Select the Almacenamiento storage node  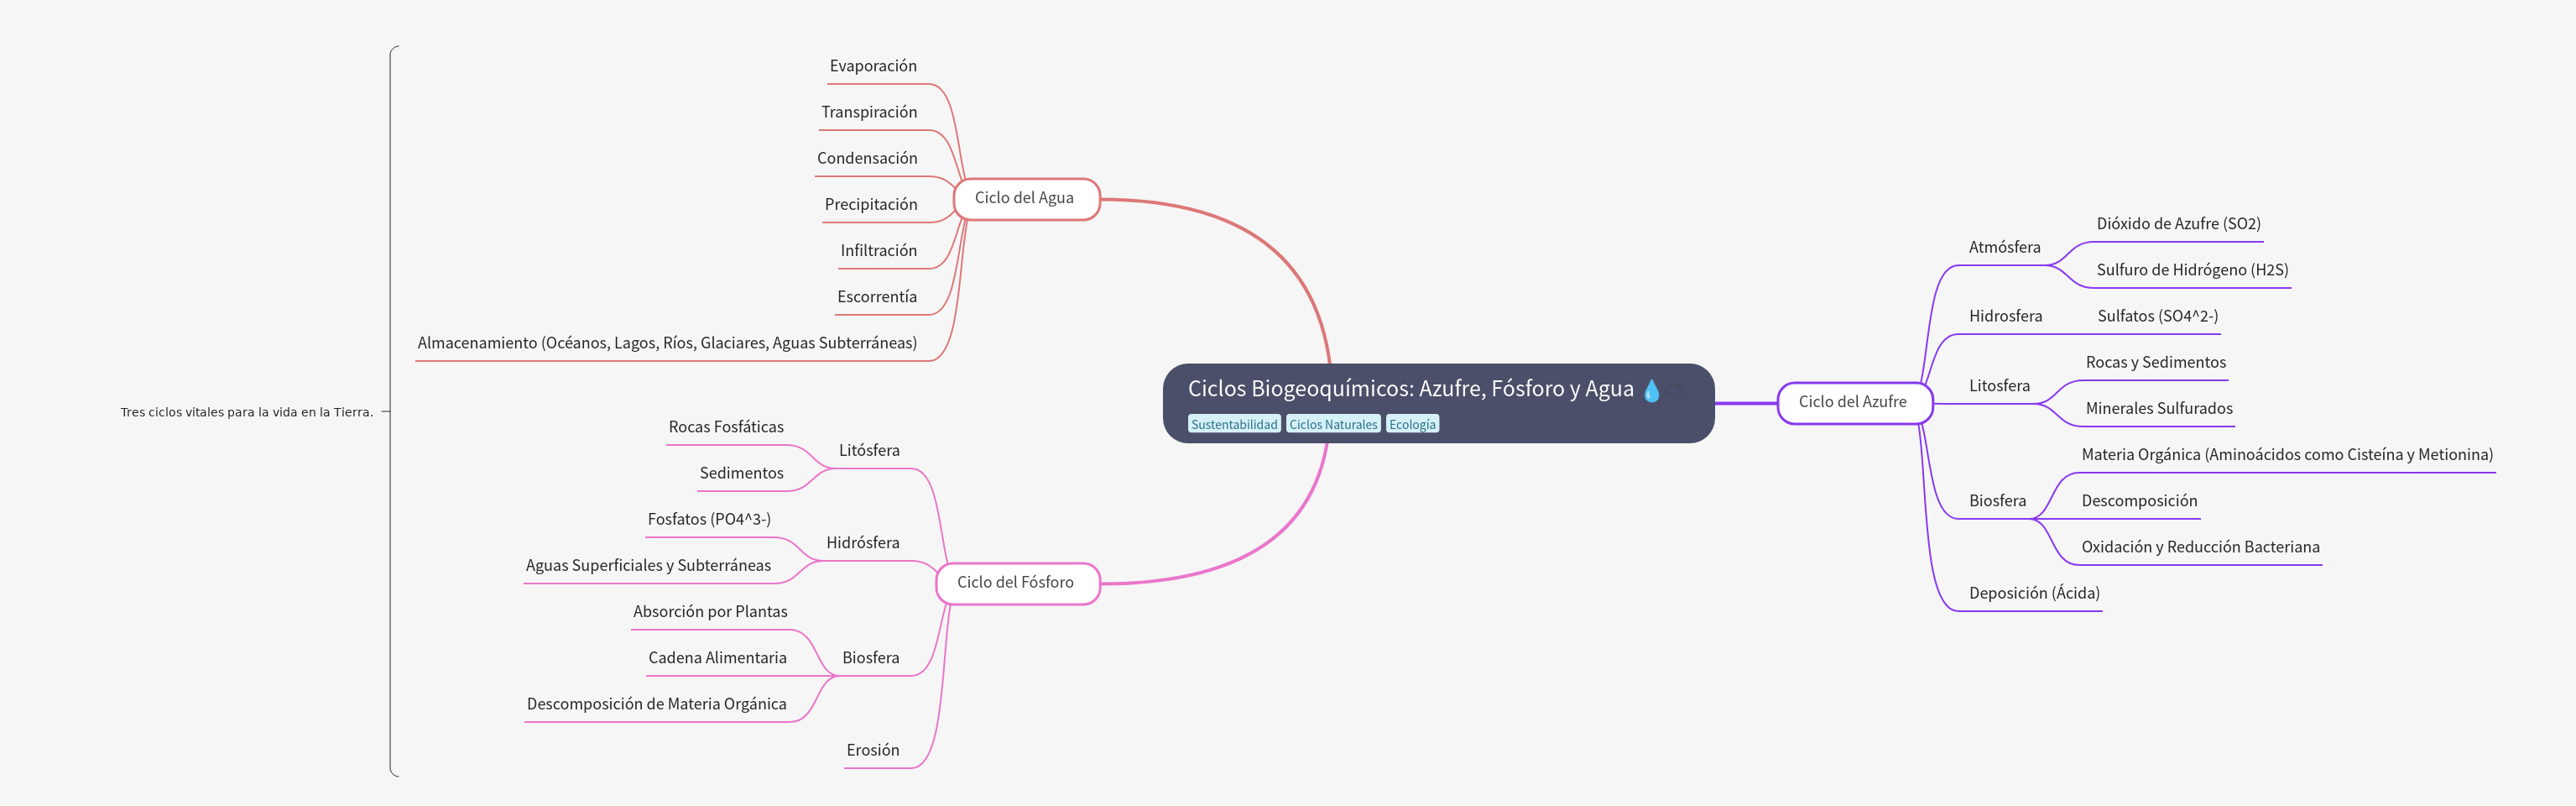coord(666,343)
